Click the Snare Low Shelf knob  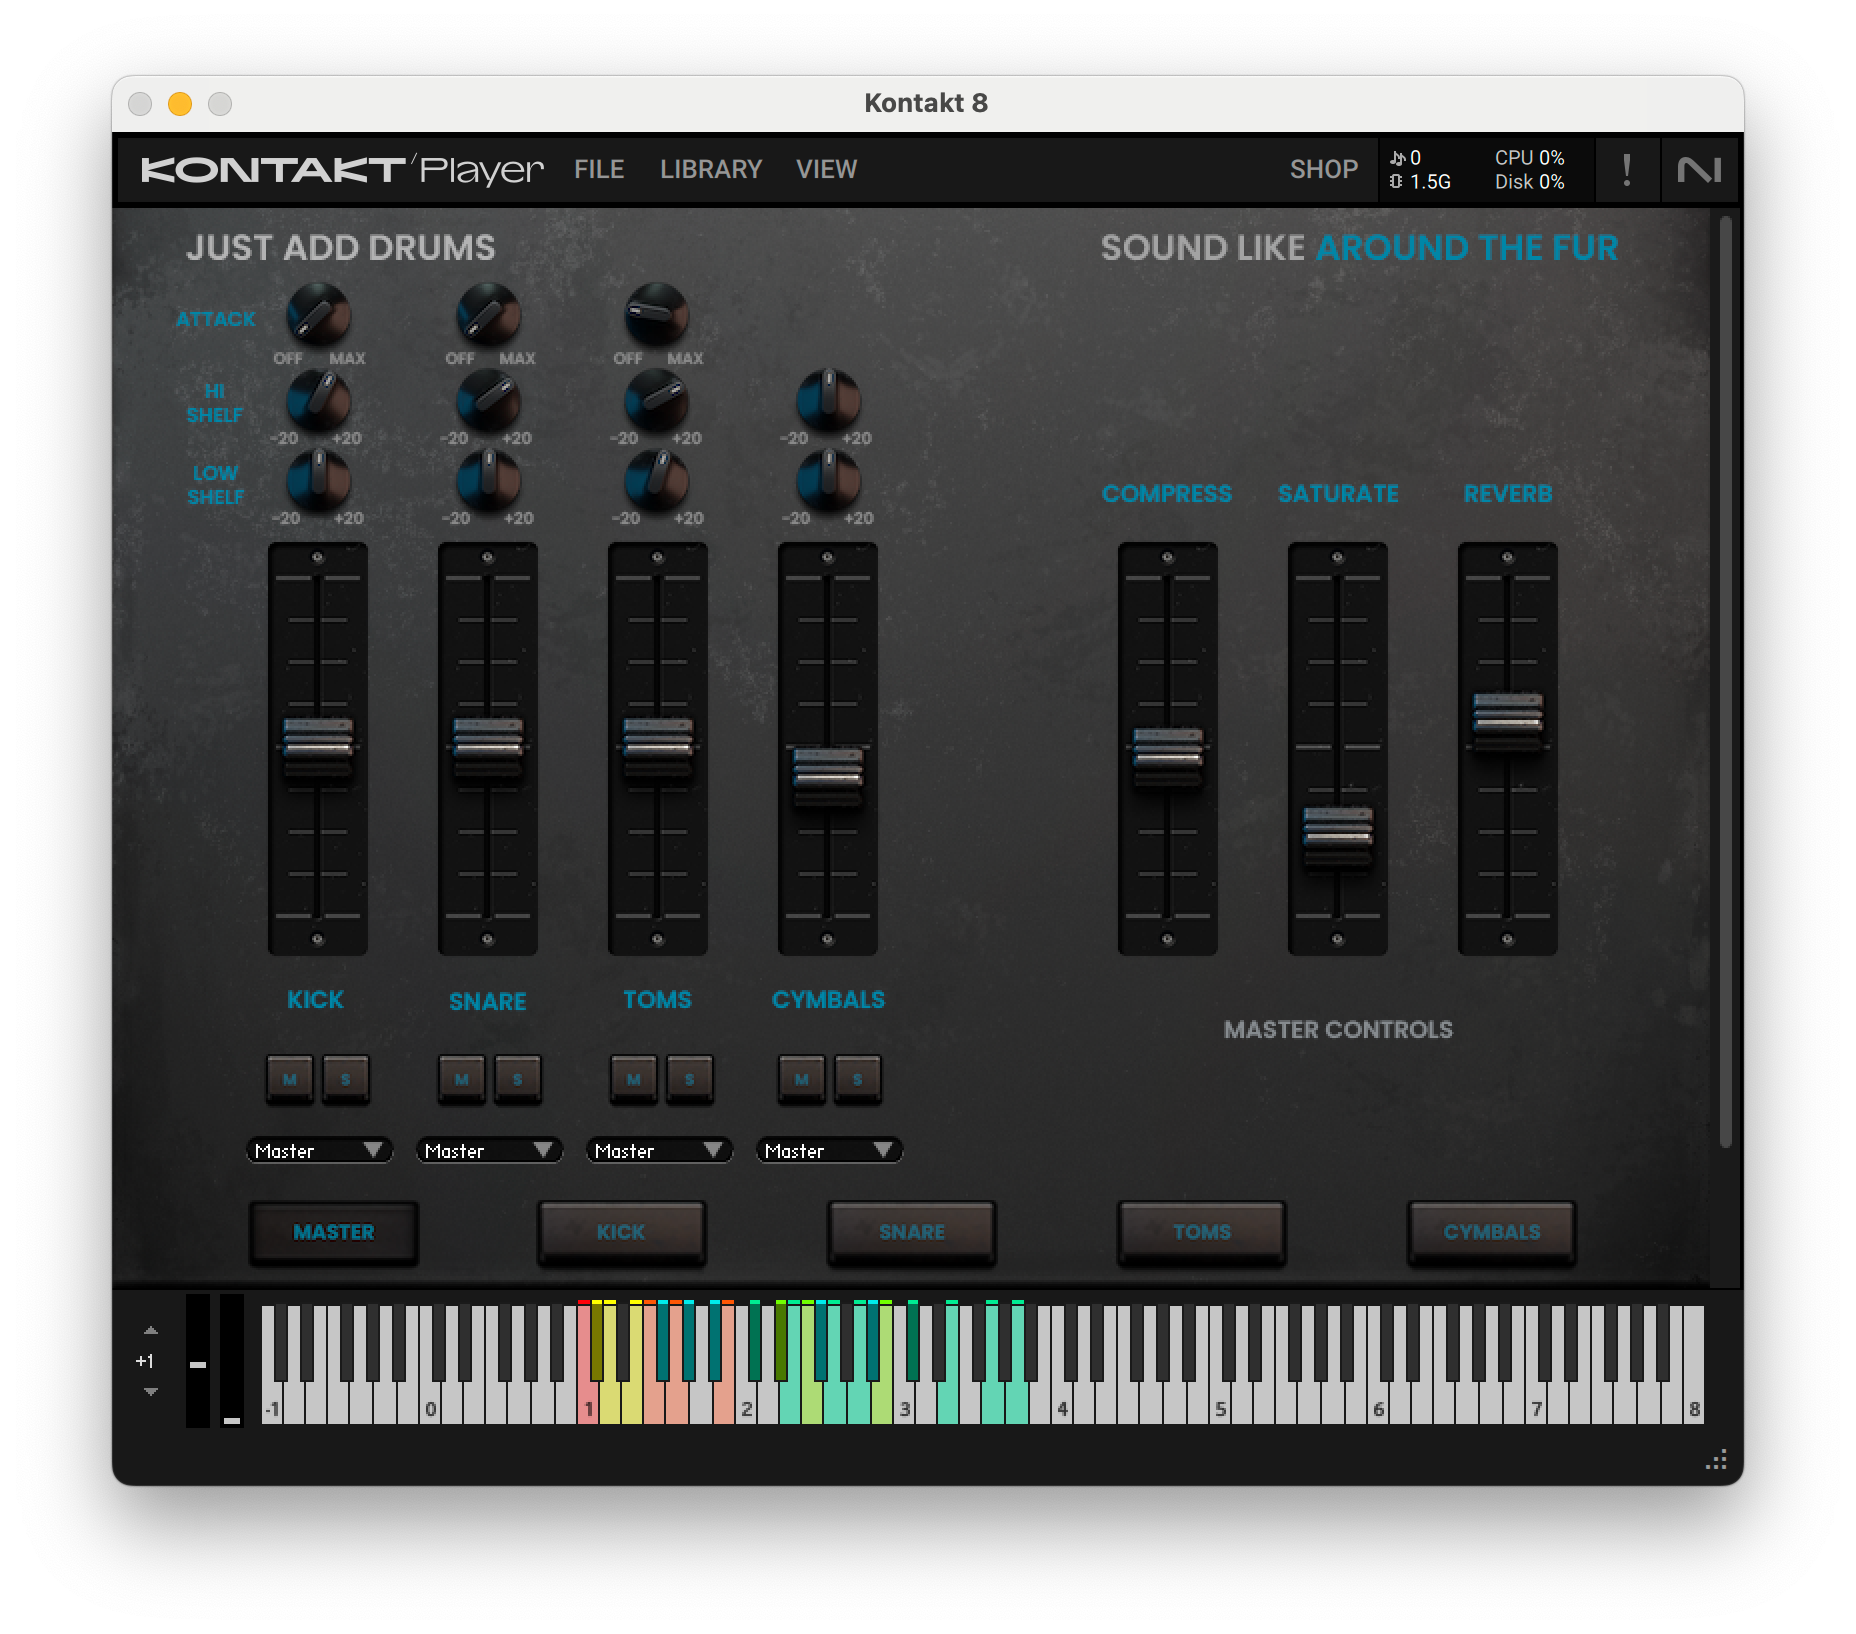(x=488, y=480)
